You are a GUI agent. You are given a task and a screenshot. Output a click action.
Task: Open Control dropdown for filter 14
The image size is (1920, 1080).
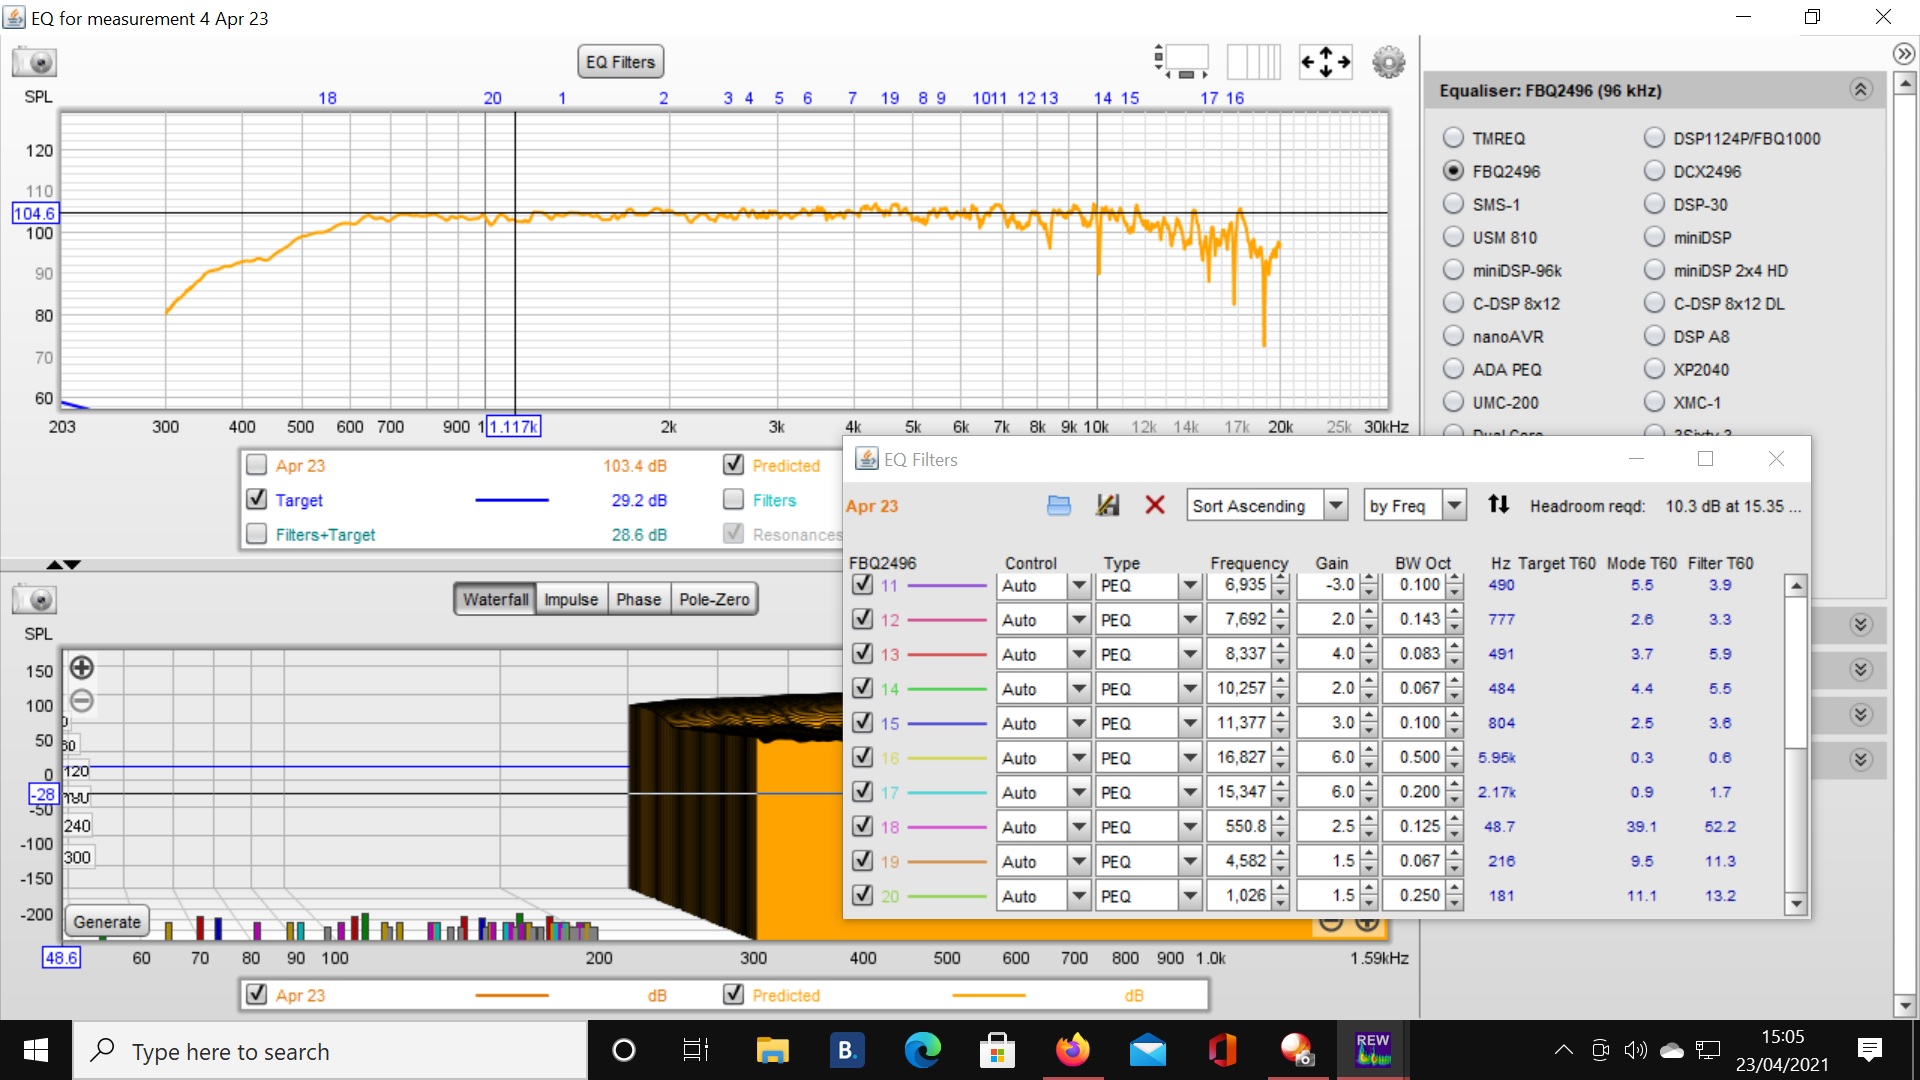[1078, 689]
